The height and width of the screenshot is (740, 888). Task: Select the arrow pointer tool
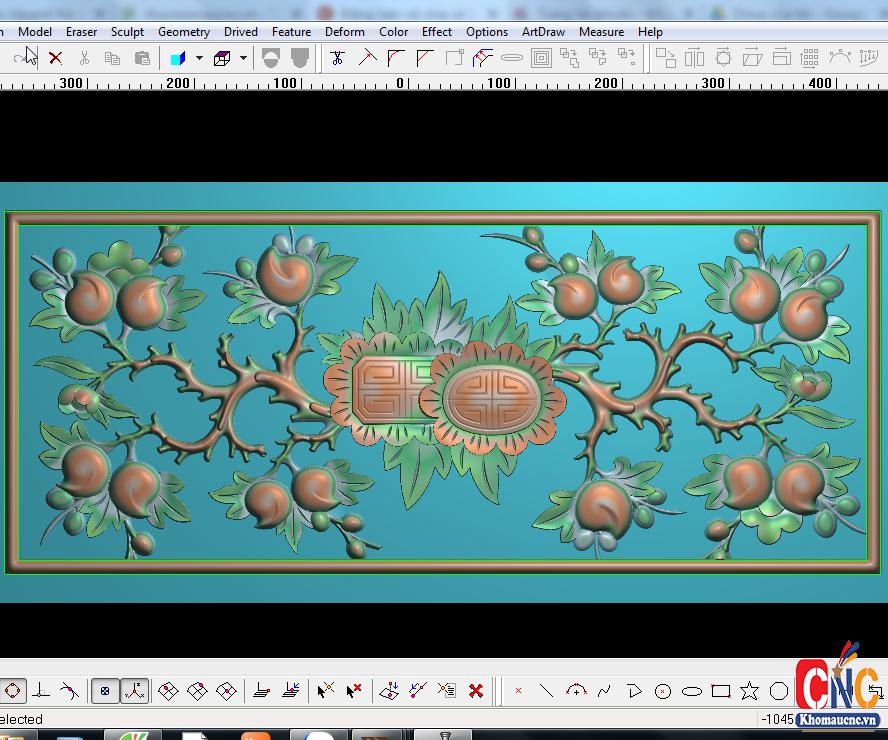pyautogui.click(x=30, y=57)
